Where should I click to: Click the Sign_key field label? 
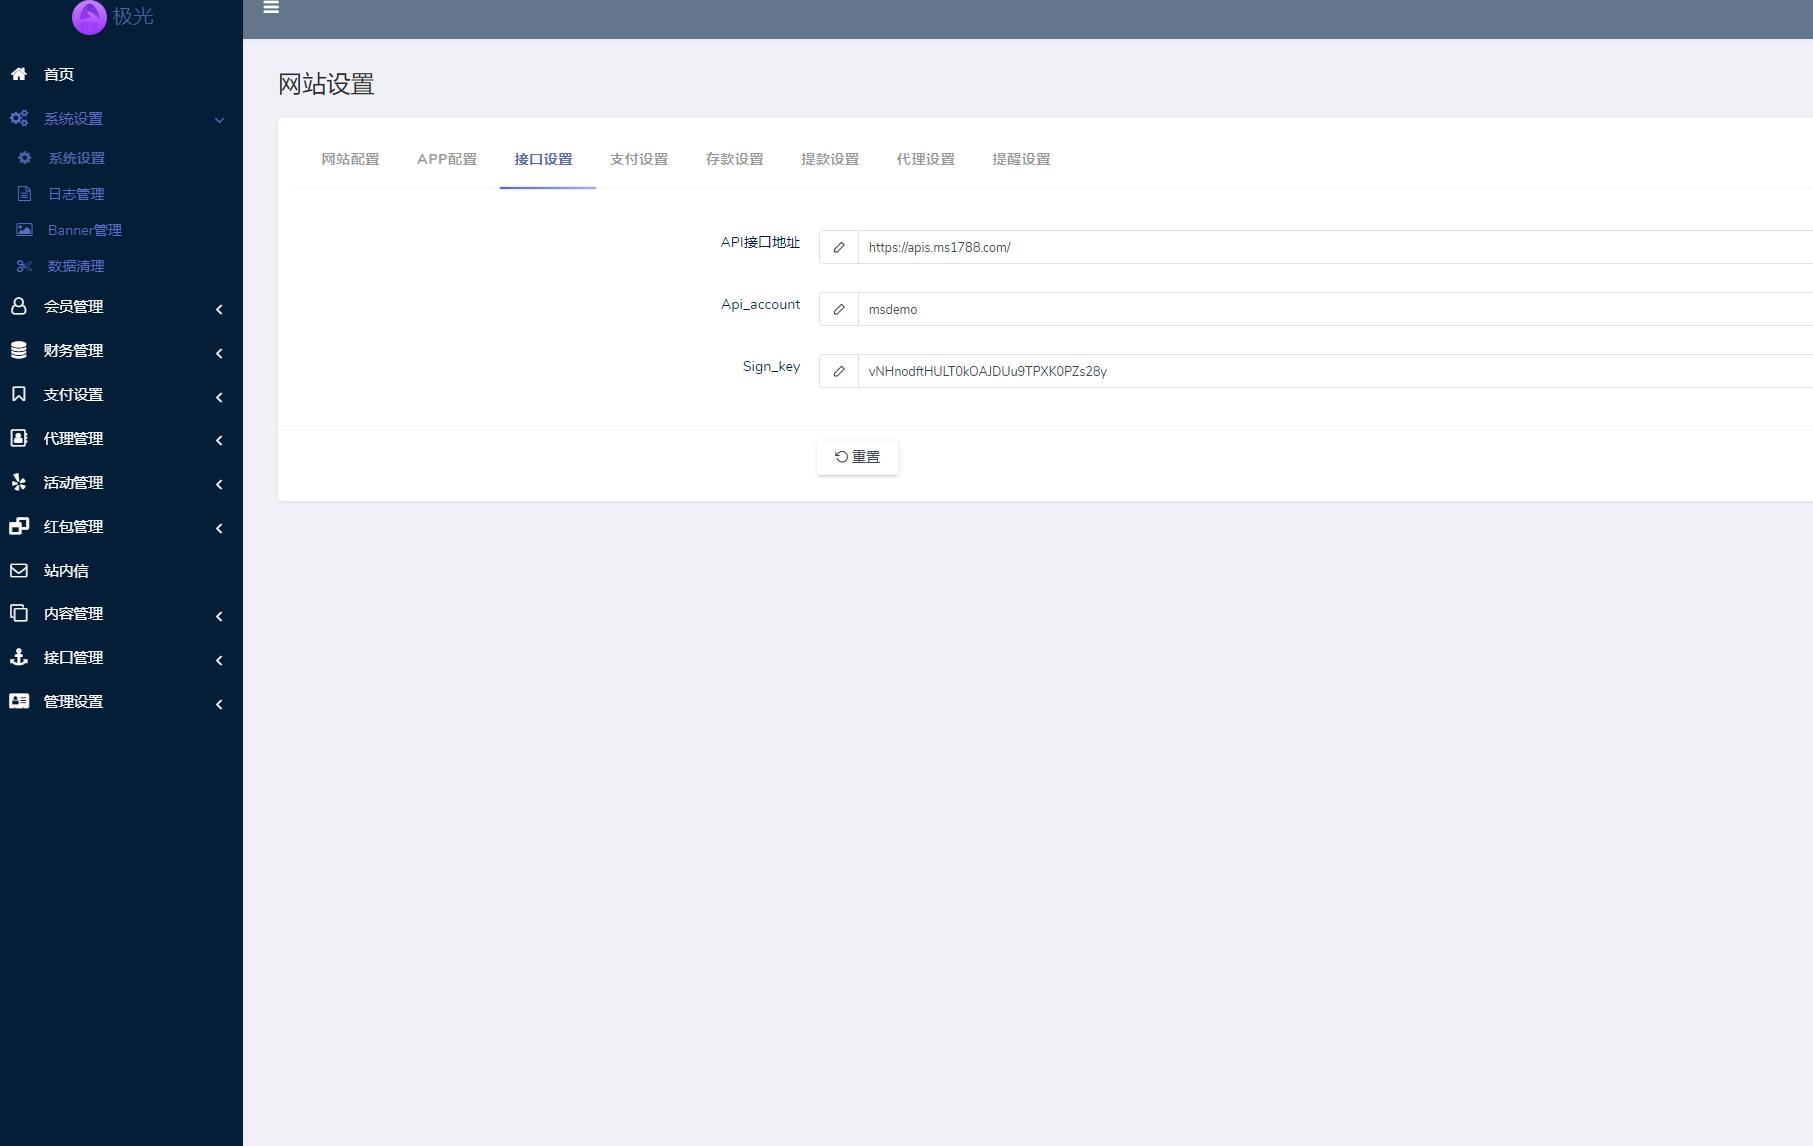(771, 366)
